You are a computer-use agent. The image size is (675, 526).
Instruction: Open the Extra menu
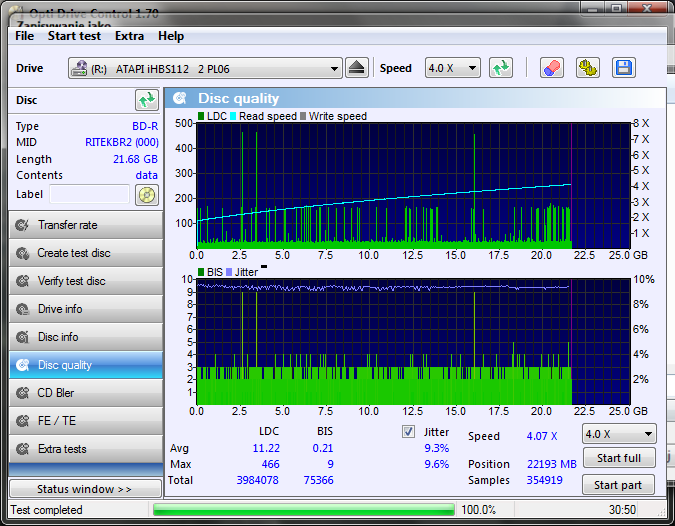click(x=130, y=36)
